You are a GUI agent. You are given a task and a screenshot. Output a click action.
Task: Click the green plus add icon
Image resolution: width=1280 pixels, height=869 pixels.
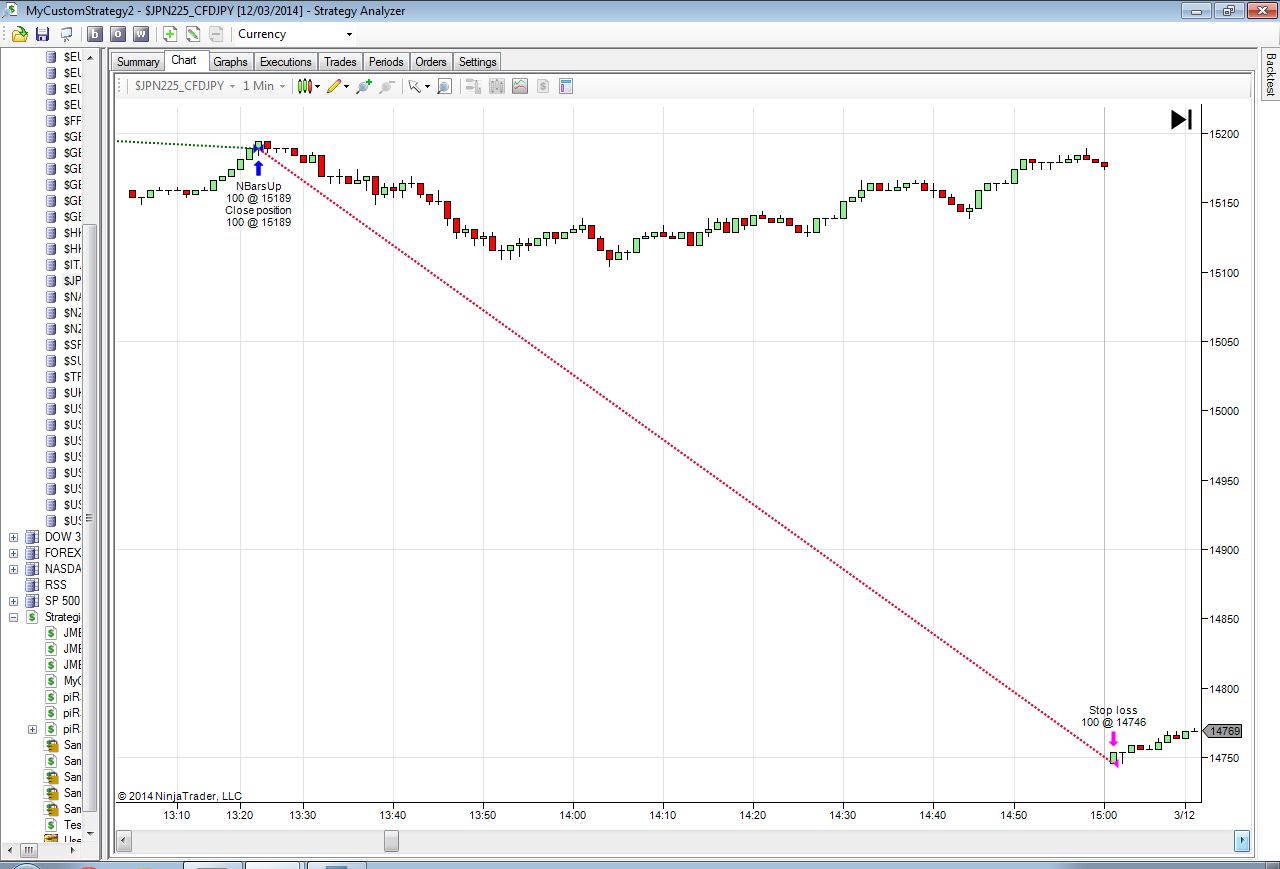[170, 34]
